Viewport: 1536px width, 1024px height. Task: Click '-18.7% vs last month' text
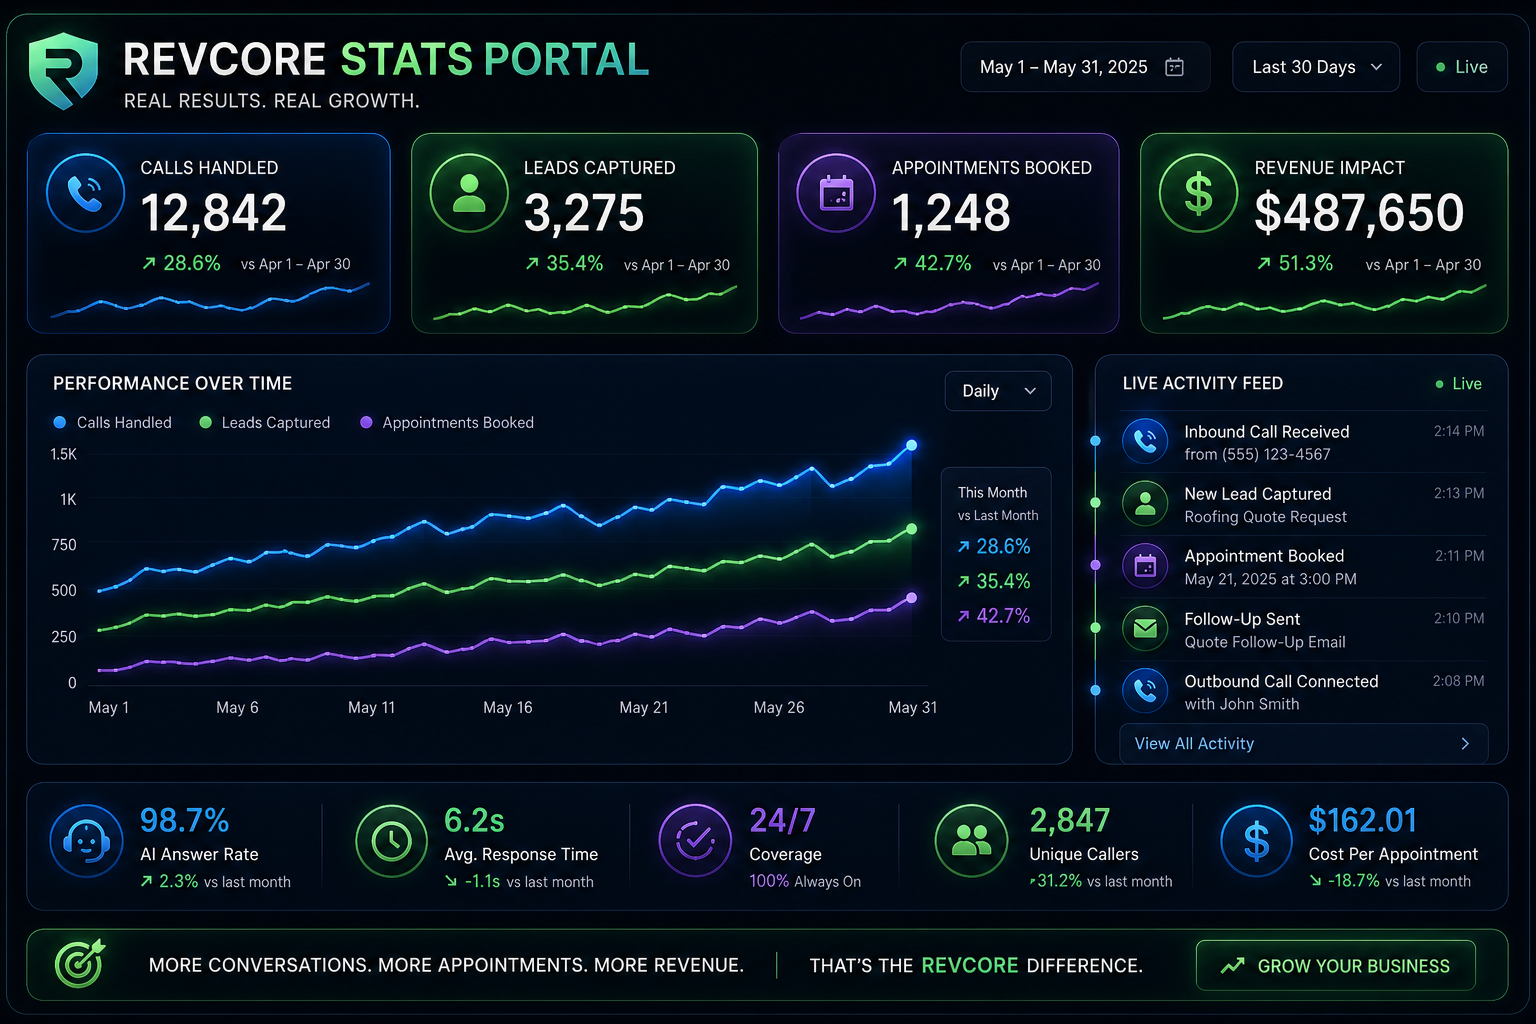(1390, 881)
